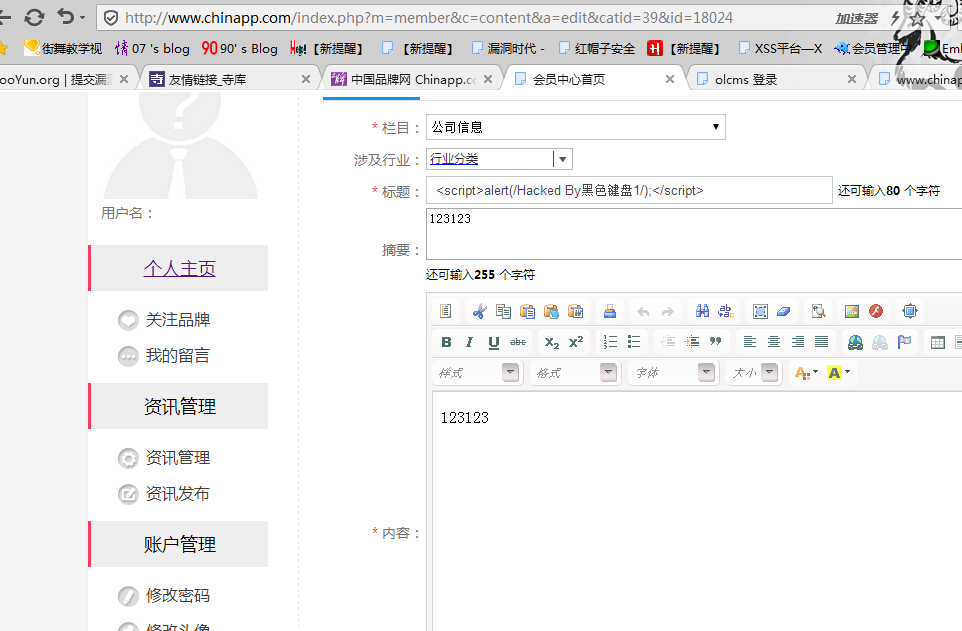Image resolution: width=962 pixels, height=631 pixels.
Task: Center align text
Action: click(774, 342)
